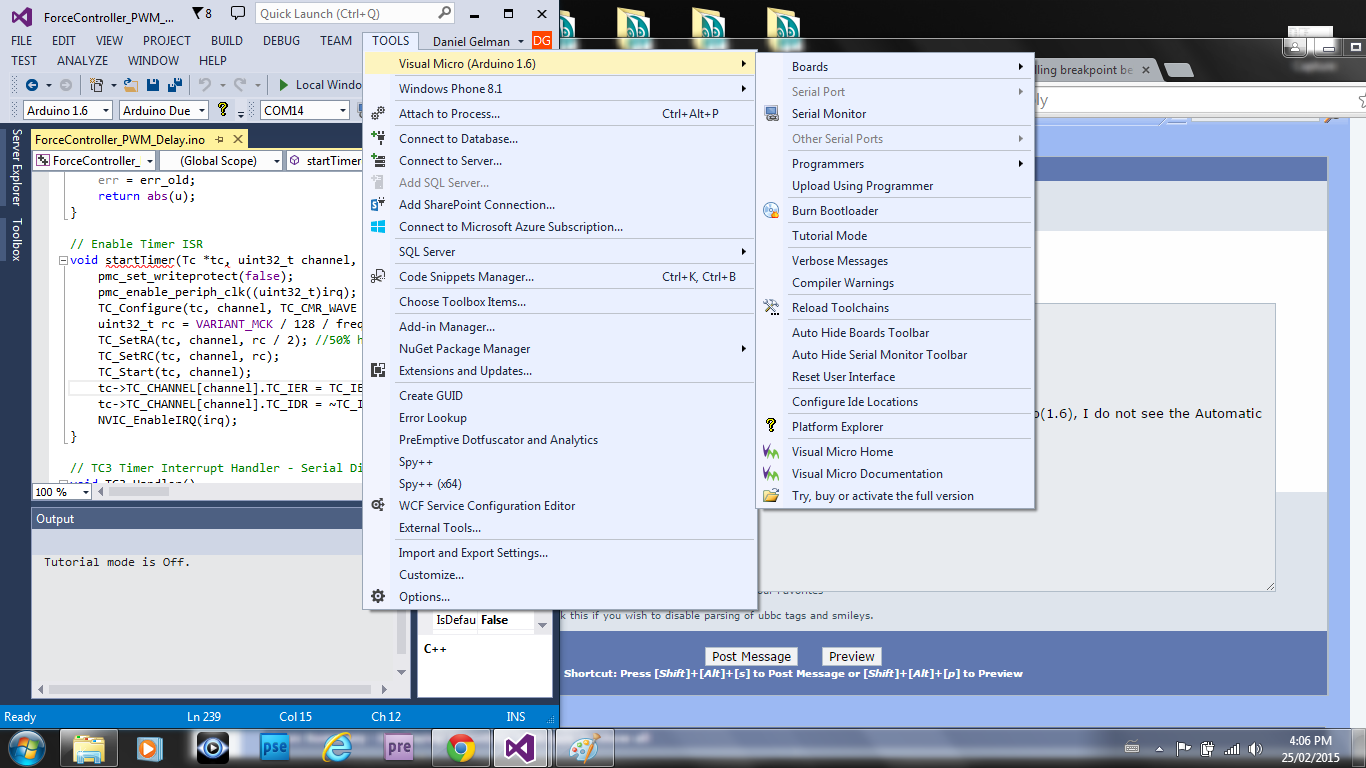This screenshot has height=768, width=1366.
Task: Open Google Chrome from the taskbar
Action: coord(460,748)
